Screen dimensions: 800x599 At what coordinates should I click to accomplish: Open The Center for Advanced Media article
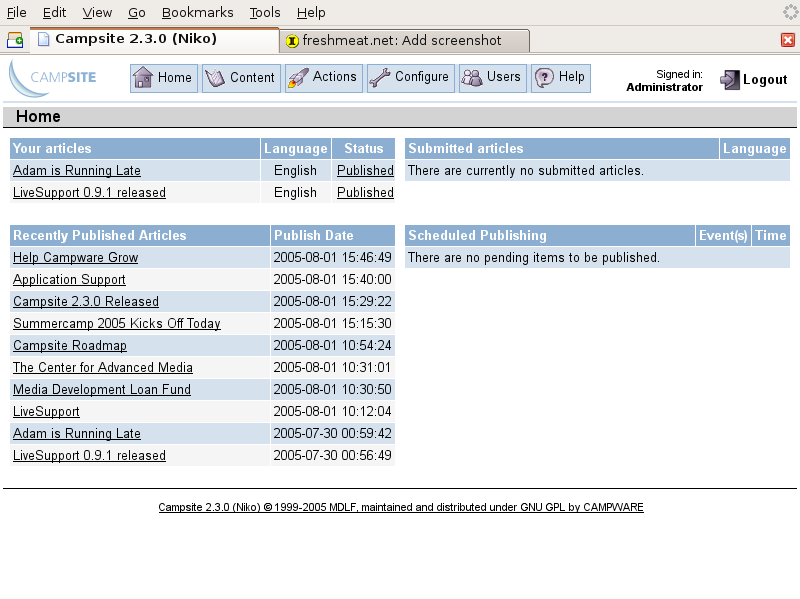point(103,367)
